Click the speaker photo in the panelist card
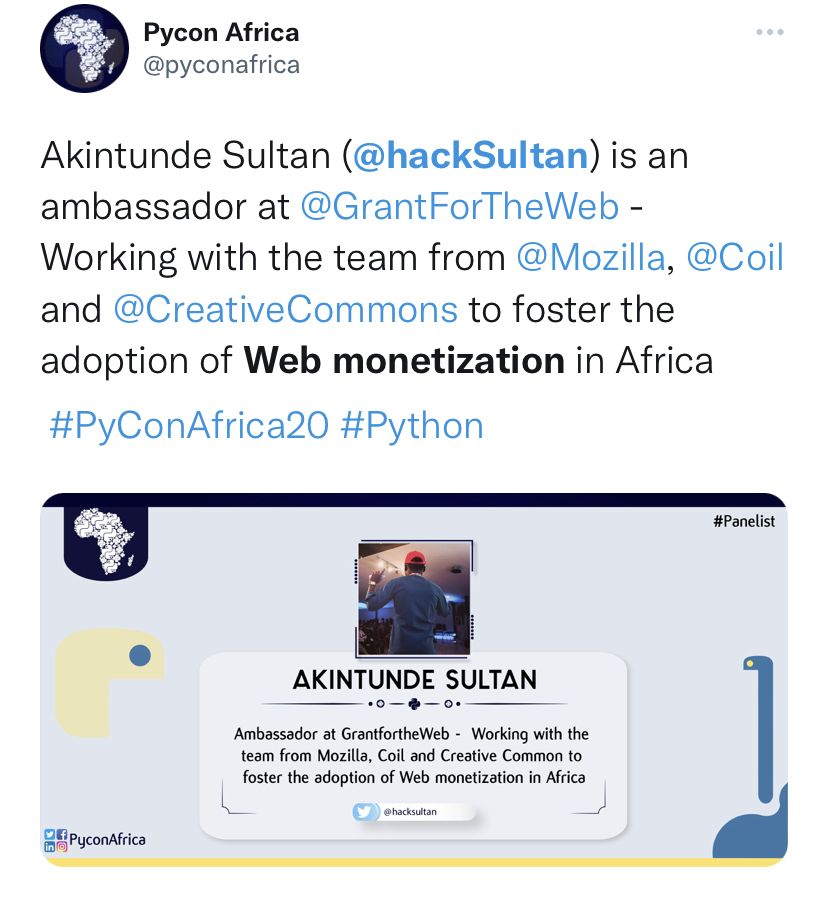Image resolution: width=828 pixels, height=906 pixels. pos(414,598)
